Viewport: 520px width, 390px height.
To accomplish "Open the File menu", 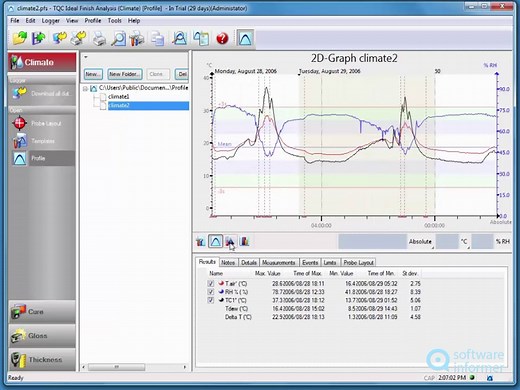I will click(x=15, y=21).
